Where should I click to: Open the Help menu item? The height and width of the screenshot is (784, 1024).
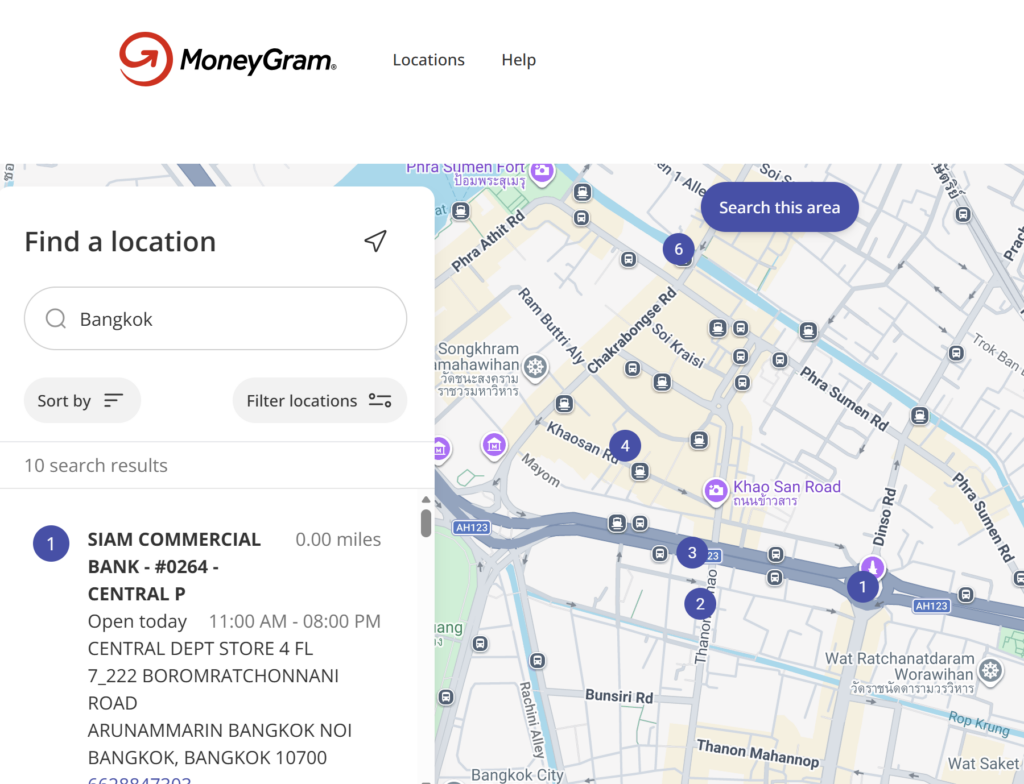pyautogui.click(x=518, y=60)
